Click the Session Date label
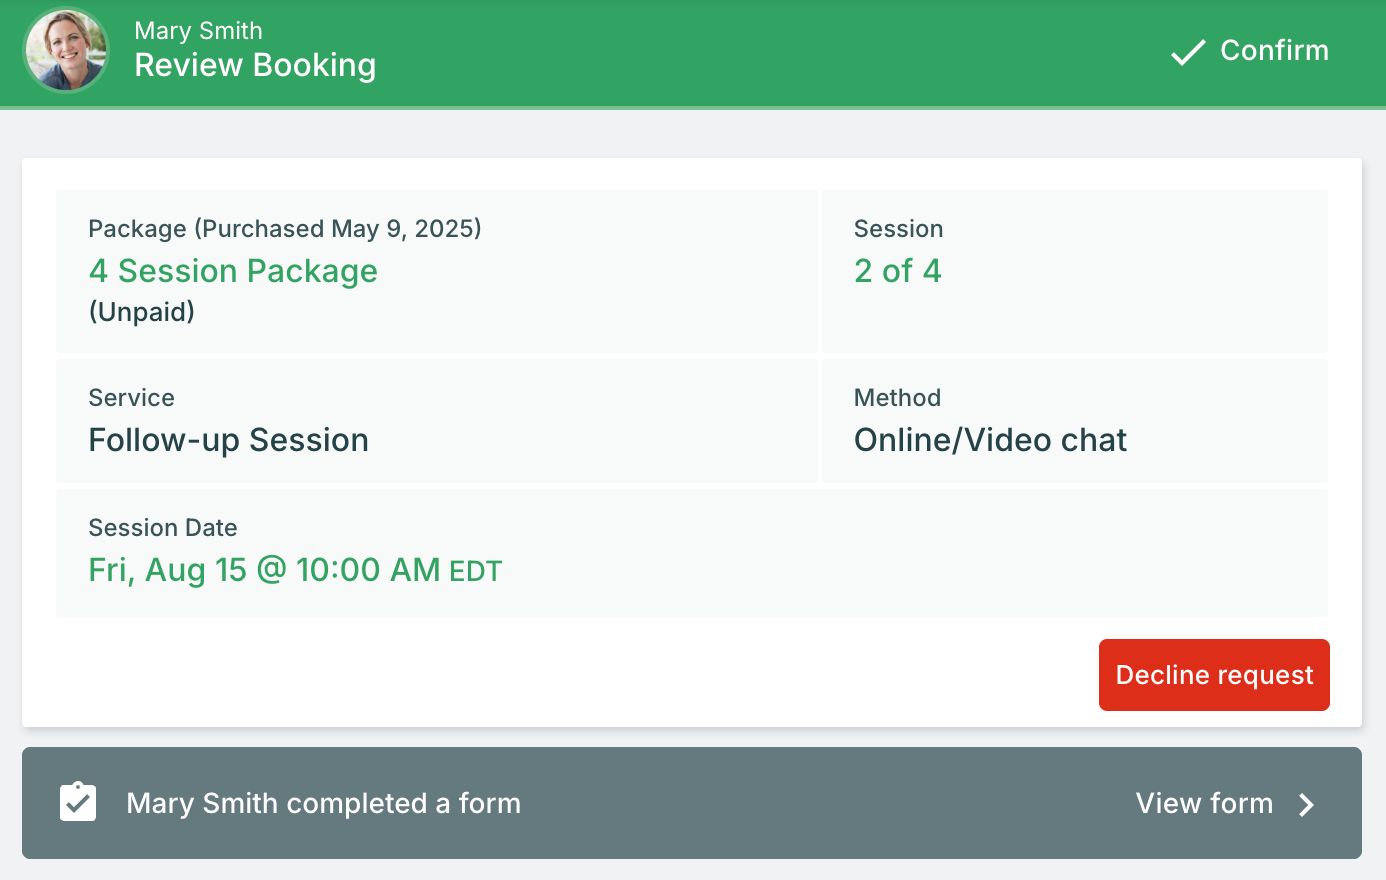1386x880 pixels. point(163,528)
